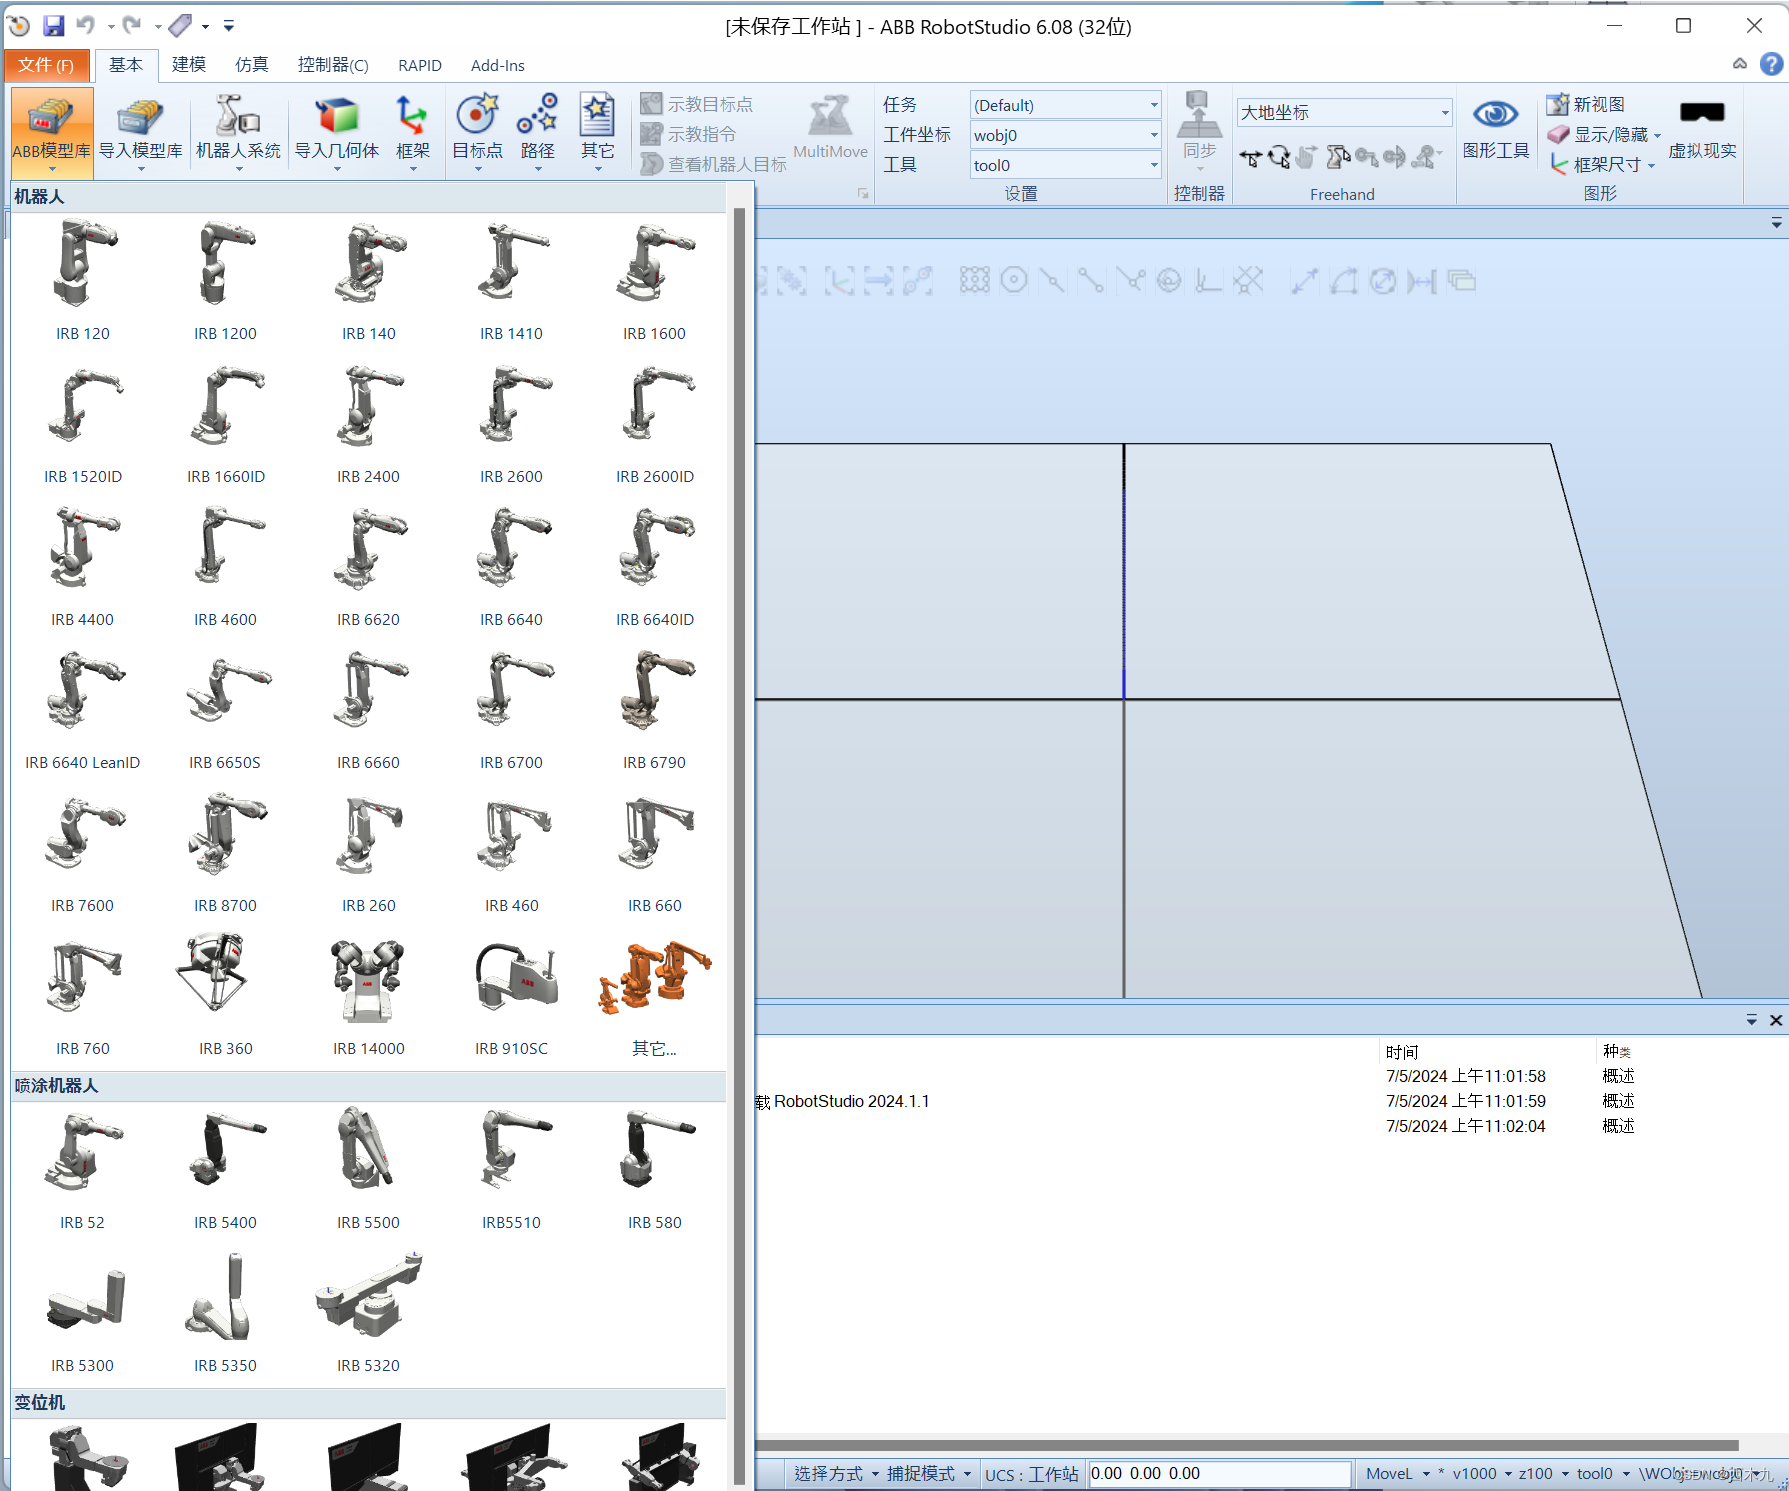The width and height of the screenshot is (1789, 1491).
Task: Click the UCS coordinates input field
Action: (1219, 1473)
